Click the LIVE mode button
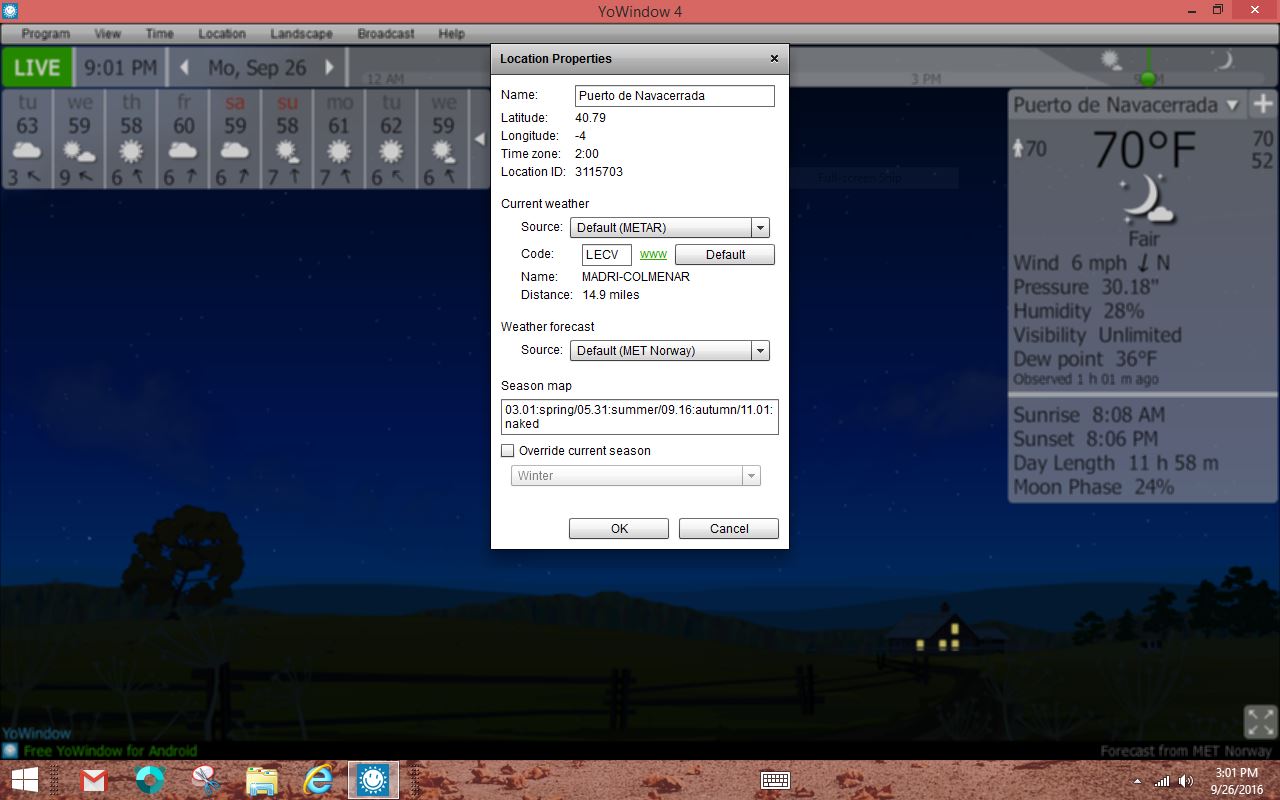 coord(37,68)
